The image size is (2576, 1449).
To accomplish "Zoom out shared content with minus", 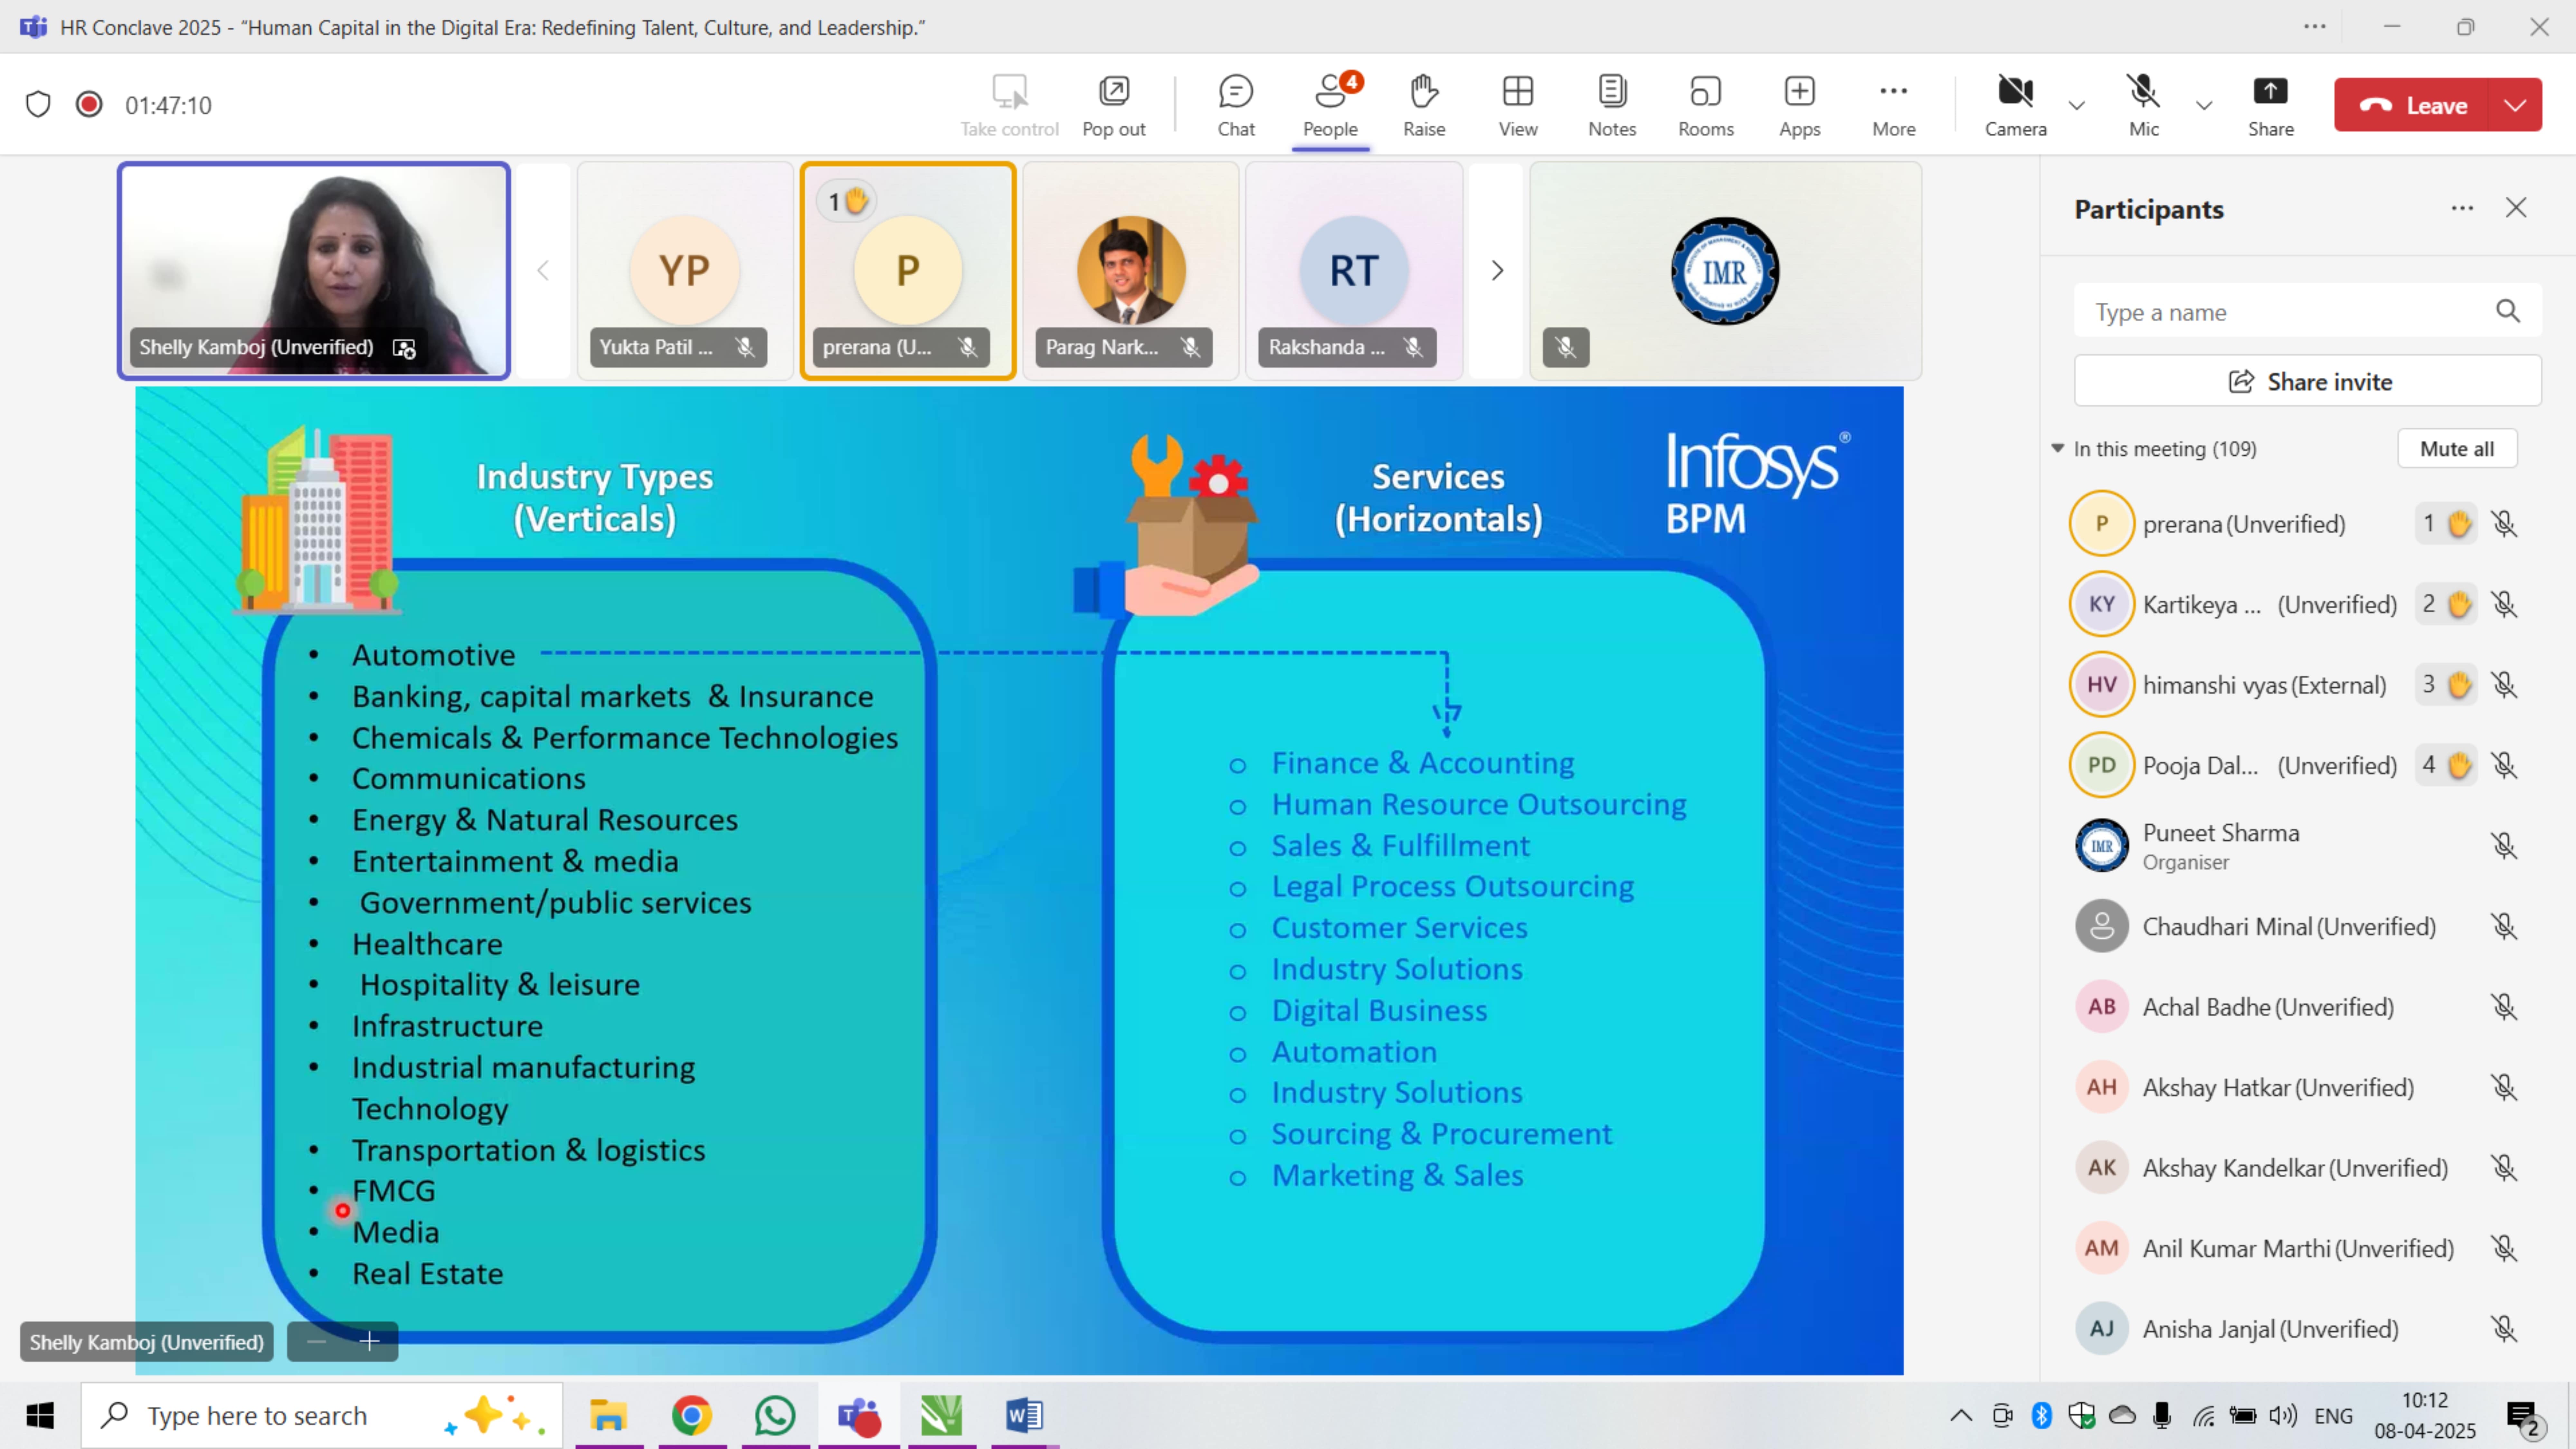I will coord(316,1342).
